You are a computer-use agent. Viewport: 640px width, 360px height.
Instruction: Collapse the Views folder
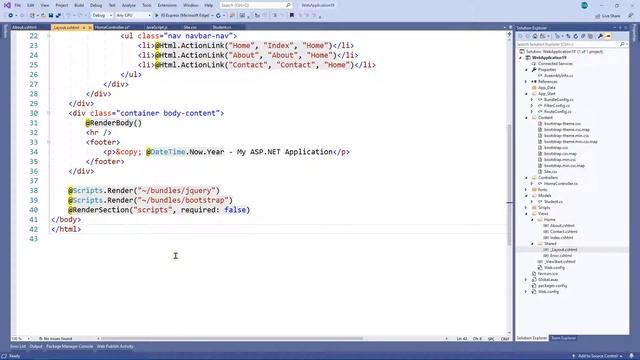tap(526, 213)
